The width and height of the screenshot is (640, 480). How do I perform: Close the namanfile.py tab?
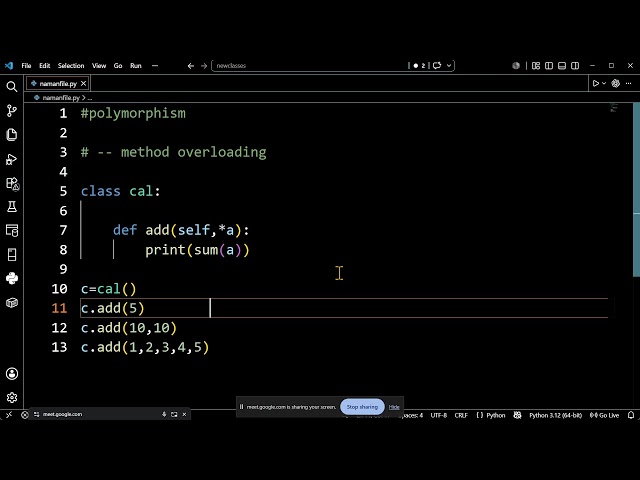coord(83,83)
